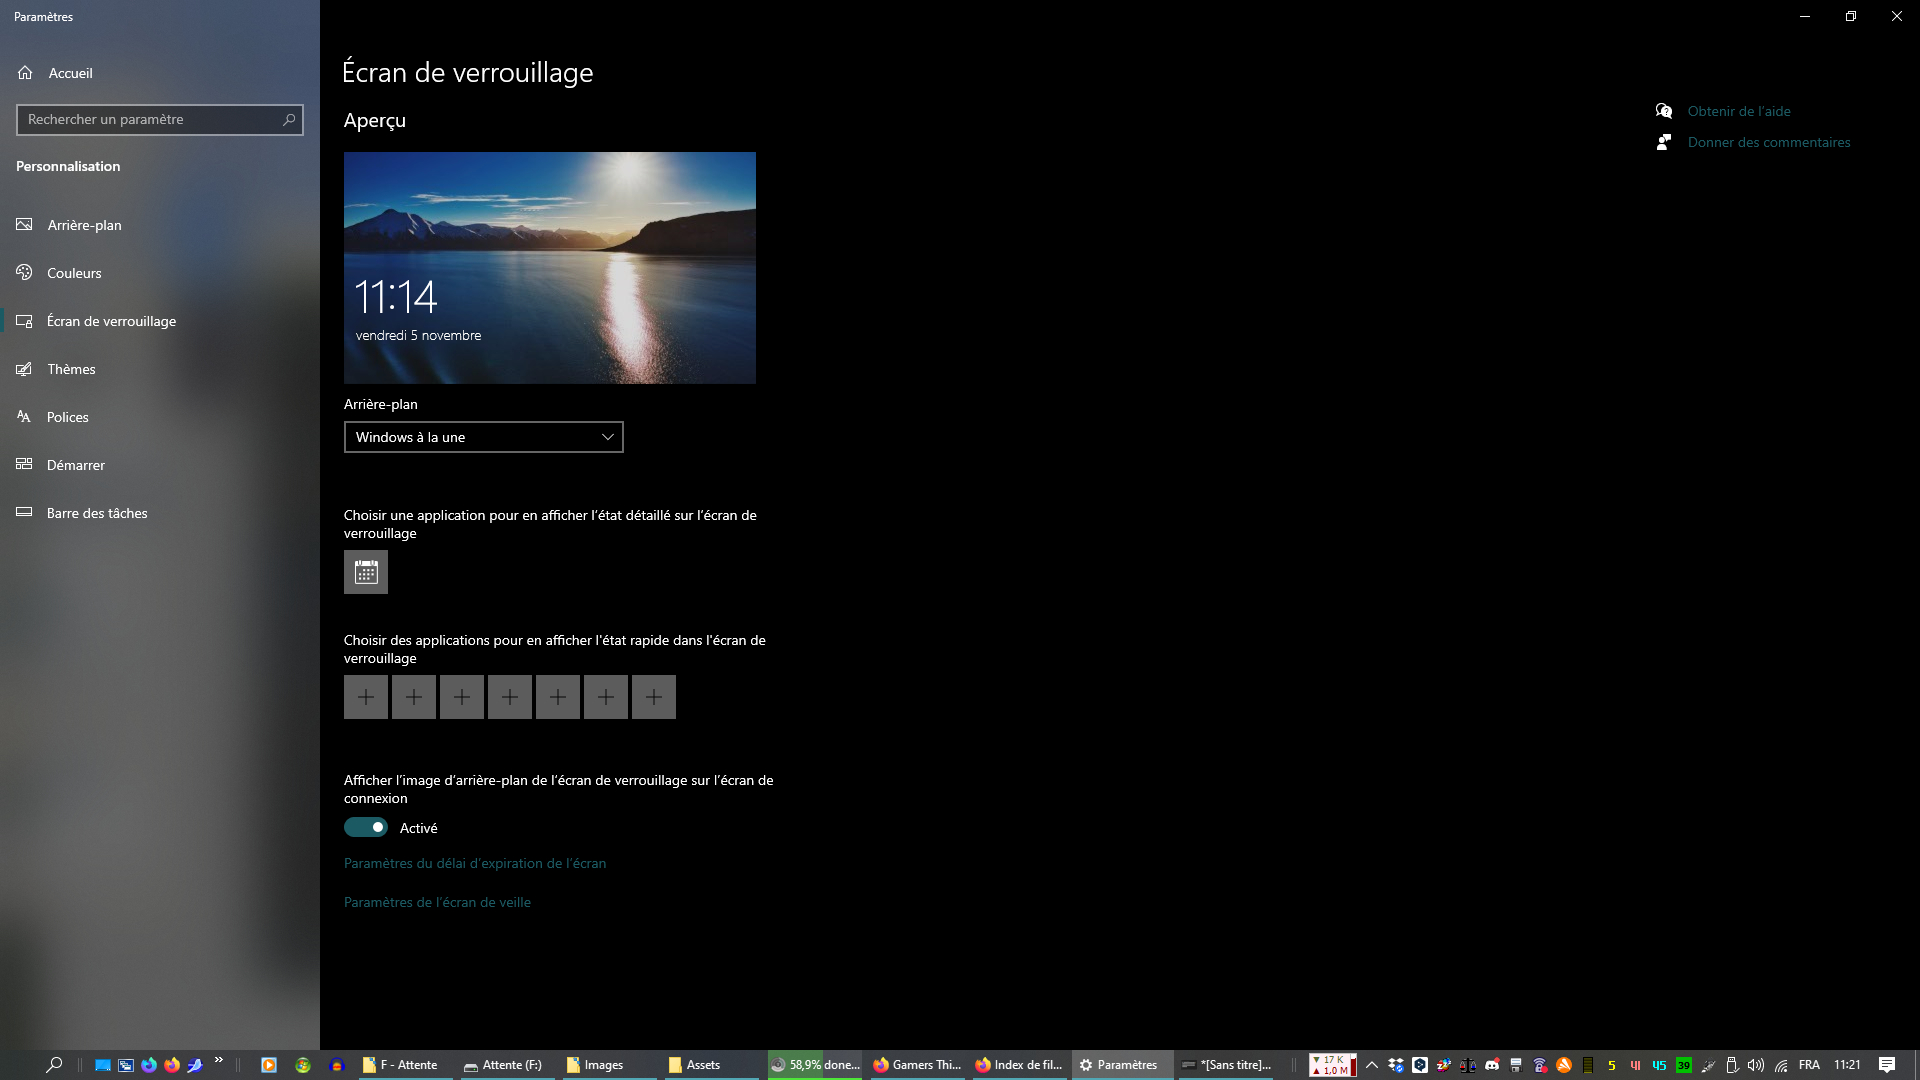Open the '58,9% done' progress taskbar item

[815, 1065]
